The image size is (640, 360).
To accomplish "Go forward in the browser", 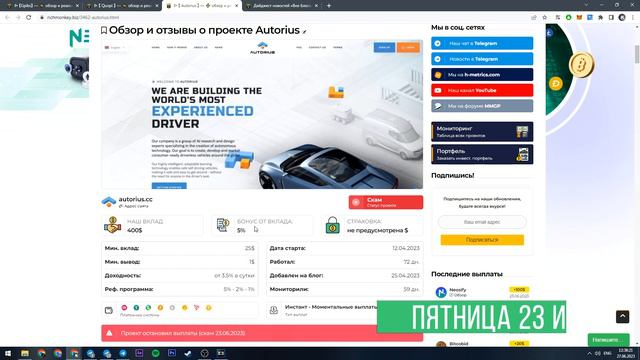I will coord(18,18).
